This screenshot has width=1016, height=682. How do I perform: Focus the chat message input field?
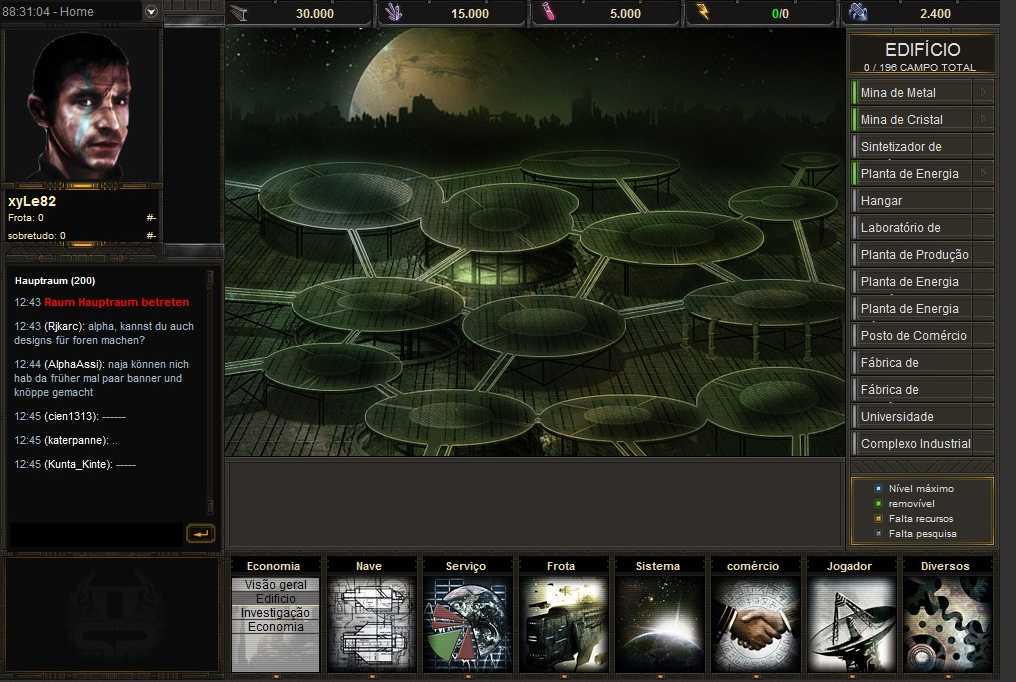(96, 534)
